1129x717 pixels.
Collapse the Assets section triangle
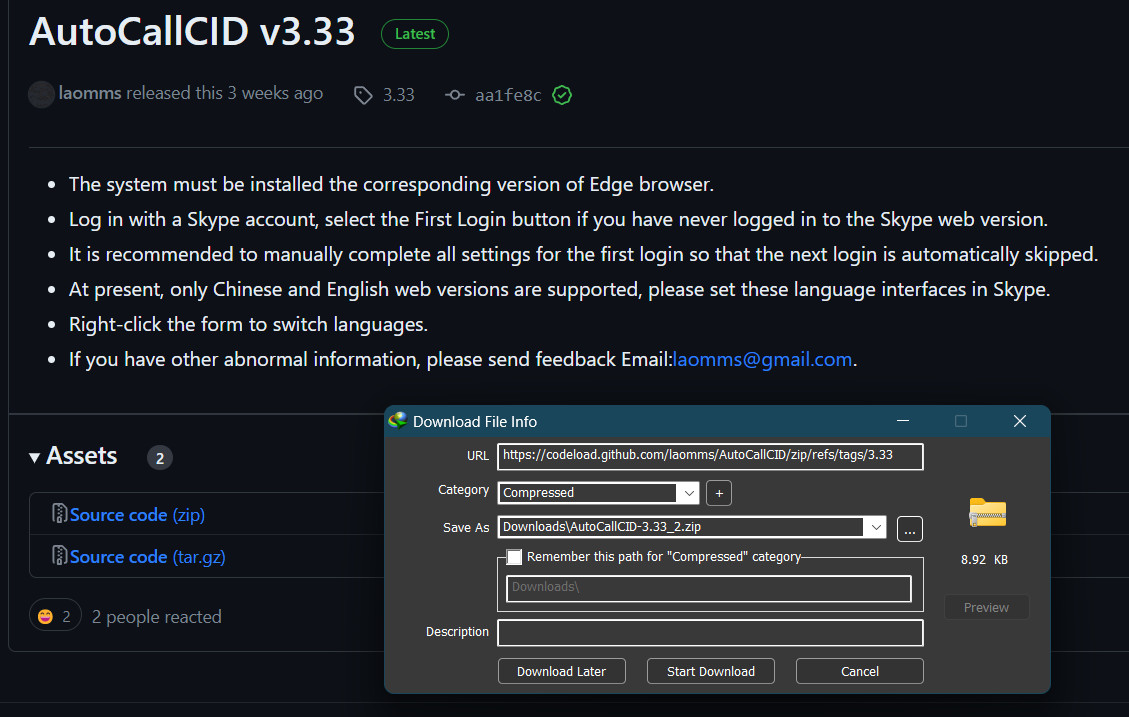pyautogui.click(x=34, y=457)
